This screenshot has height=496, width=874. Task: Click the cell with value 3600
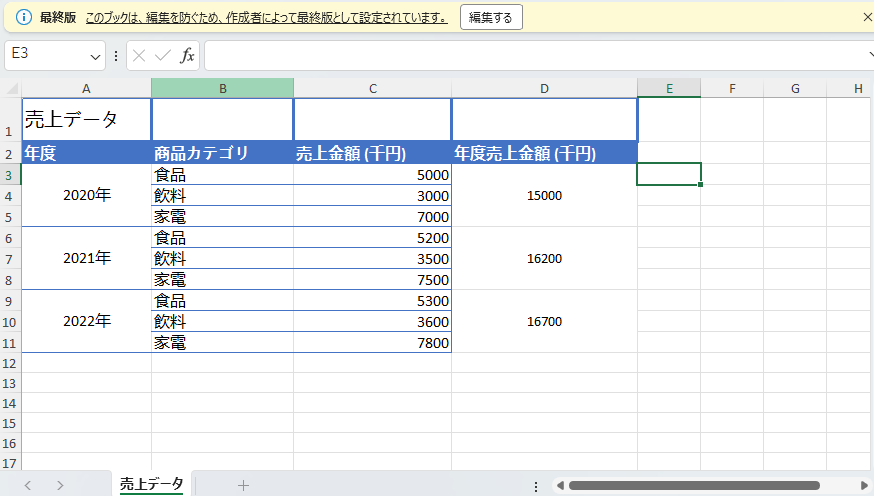coord(372,322)
